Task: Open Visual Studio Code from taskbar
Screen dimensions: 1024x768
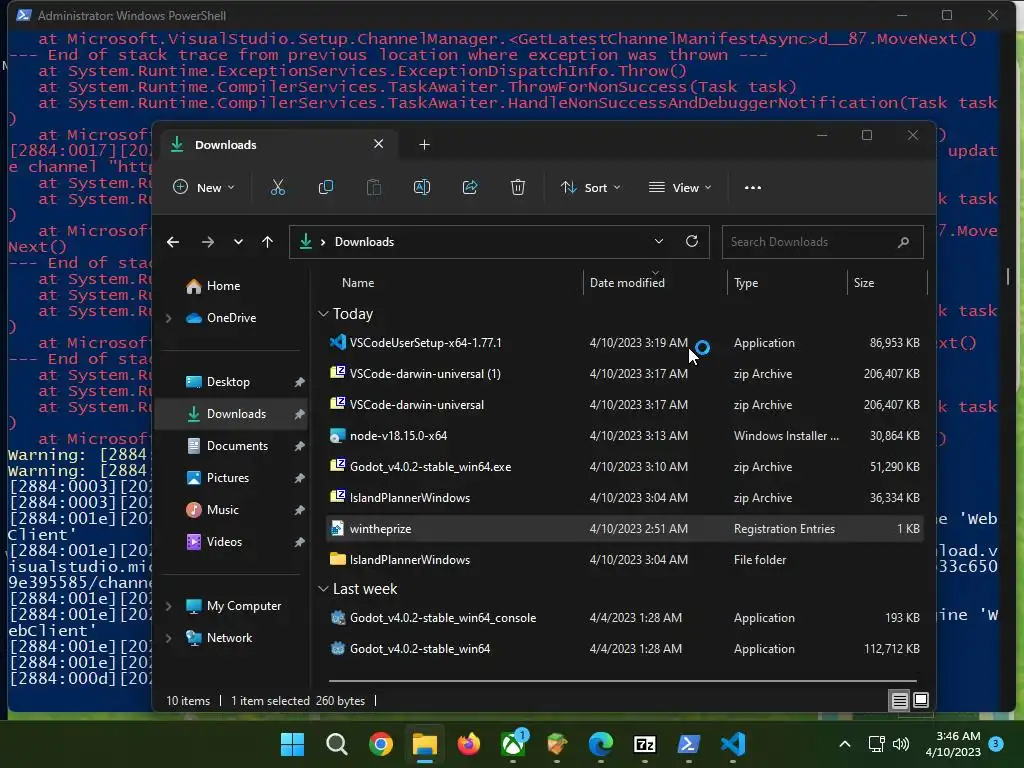Action: [733, 744]
